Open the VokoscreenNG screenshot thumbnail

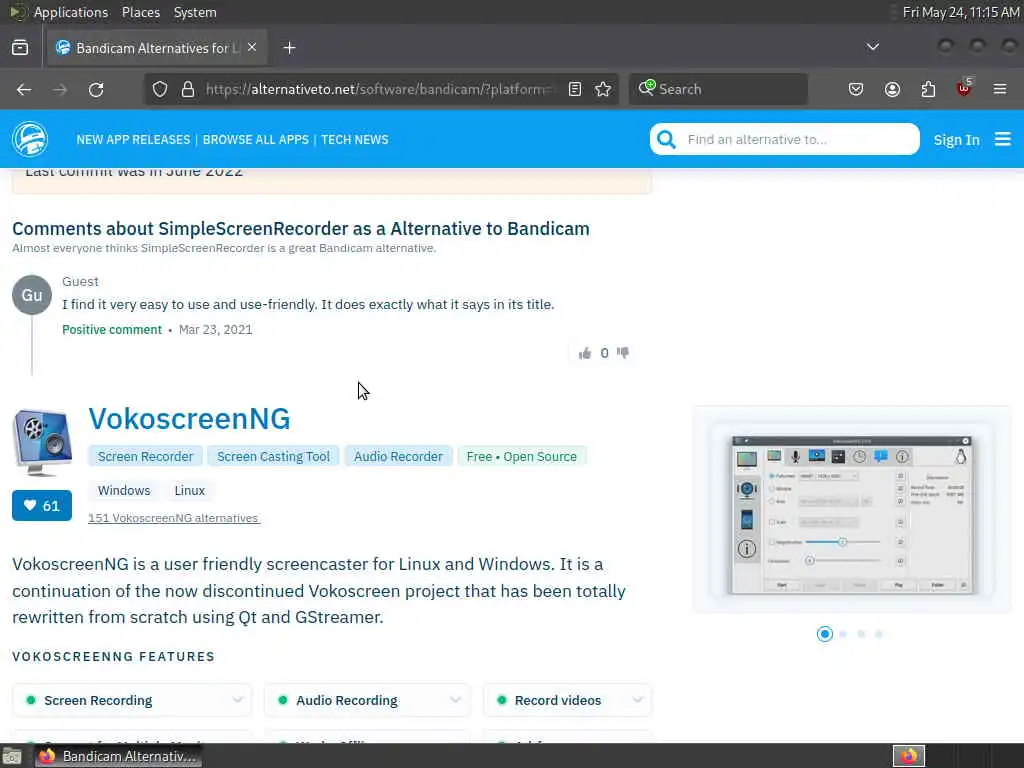[852, 515]
